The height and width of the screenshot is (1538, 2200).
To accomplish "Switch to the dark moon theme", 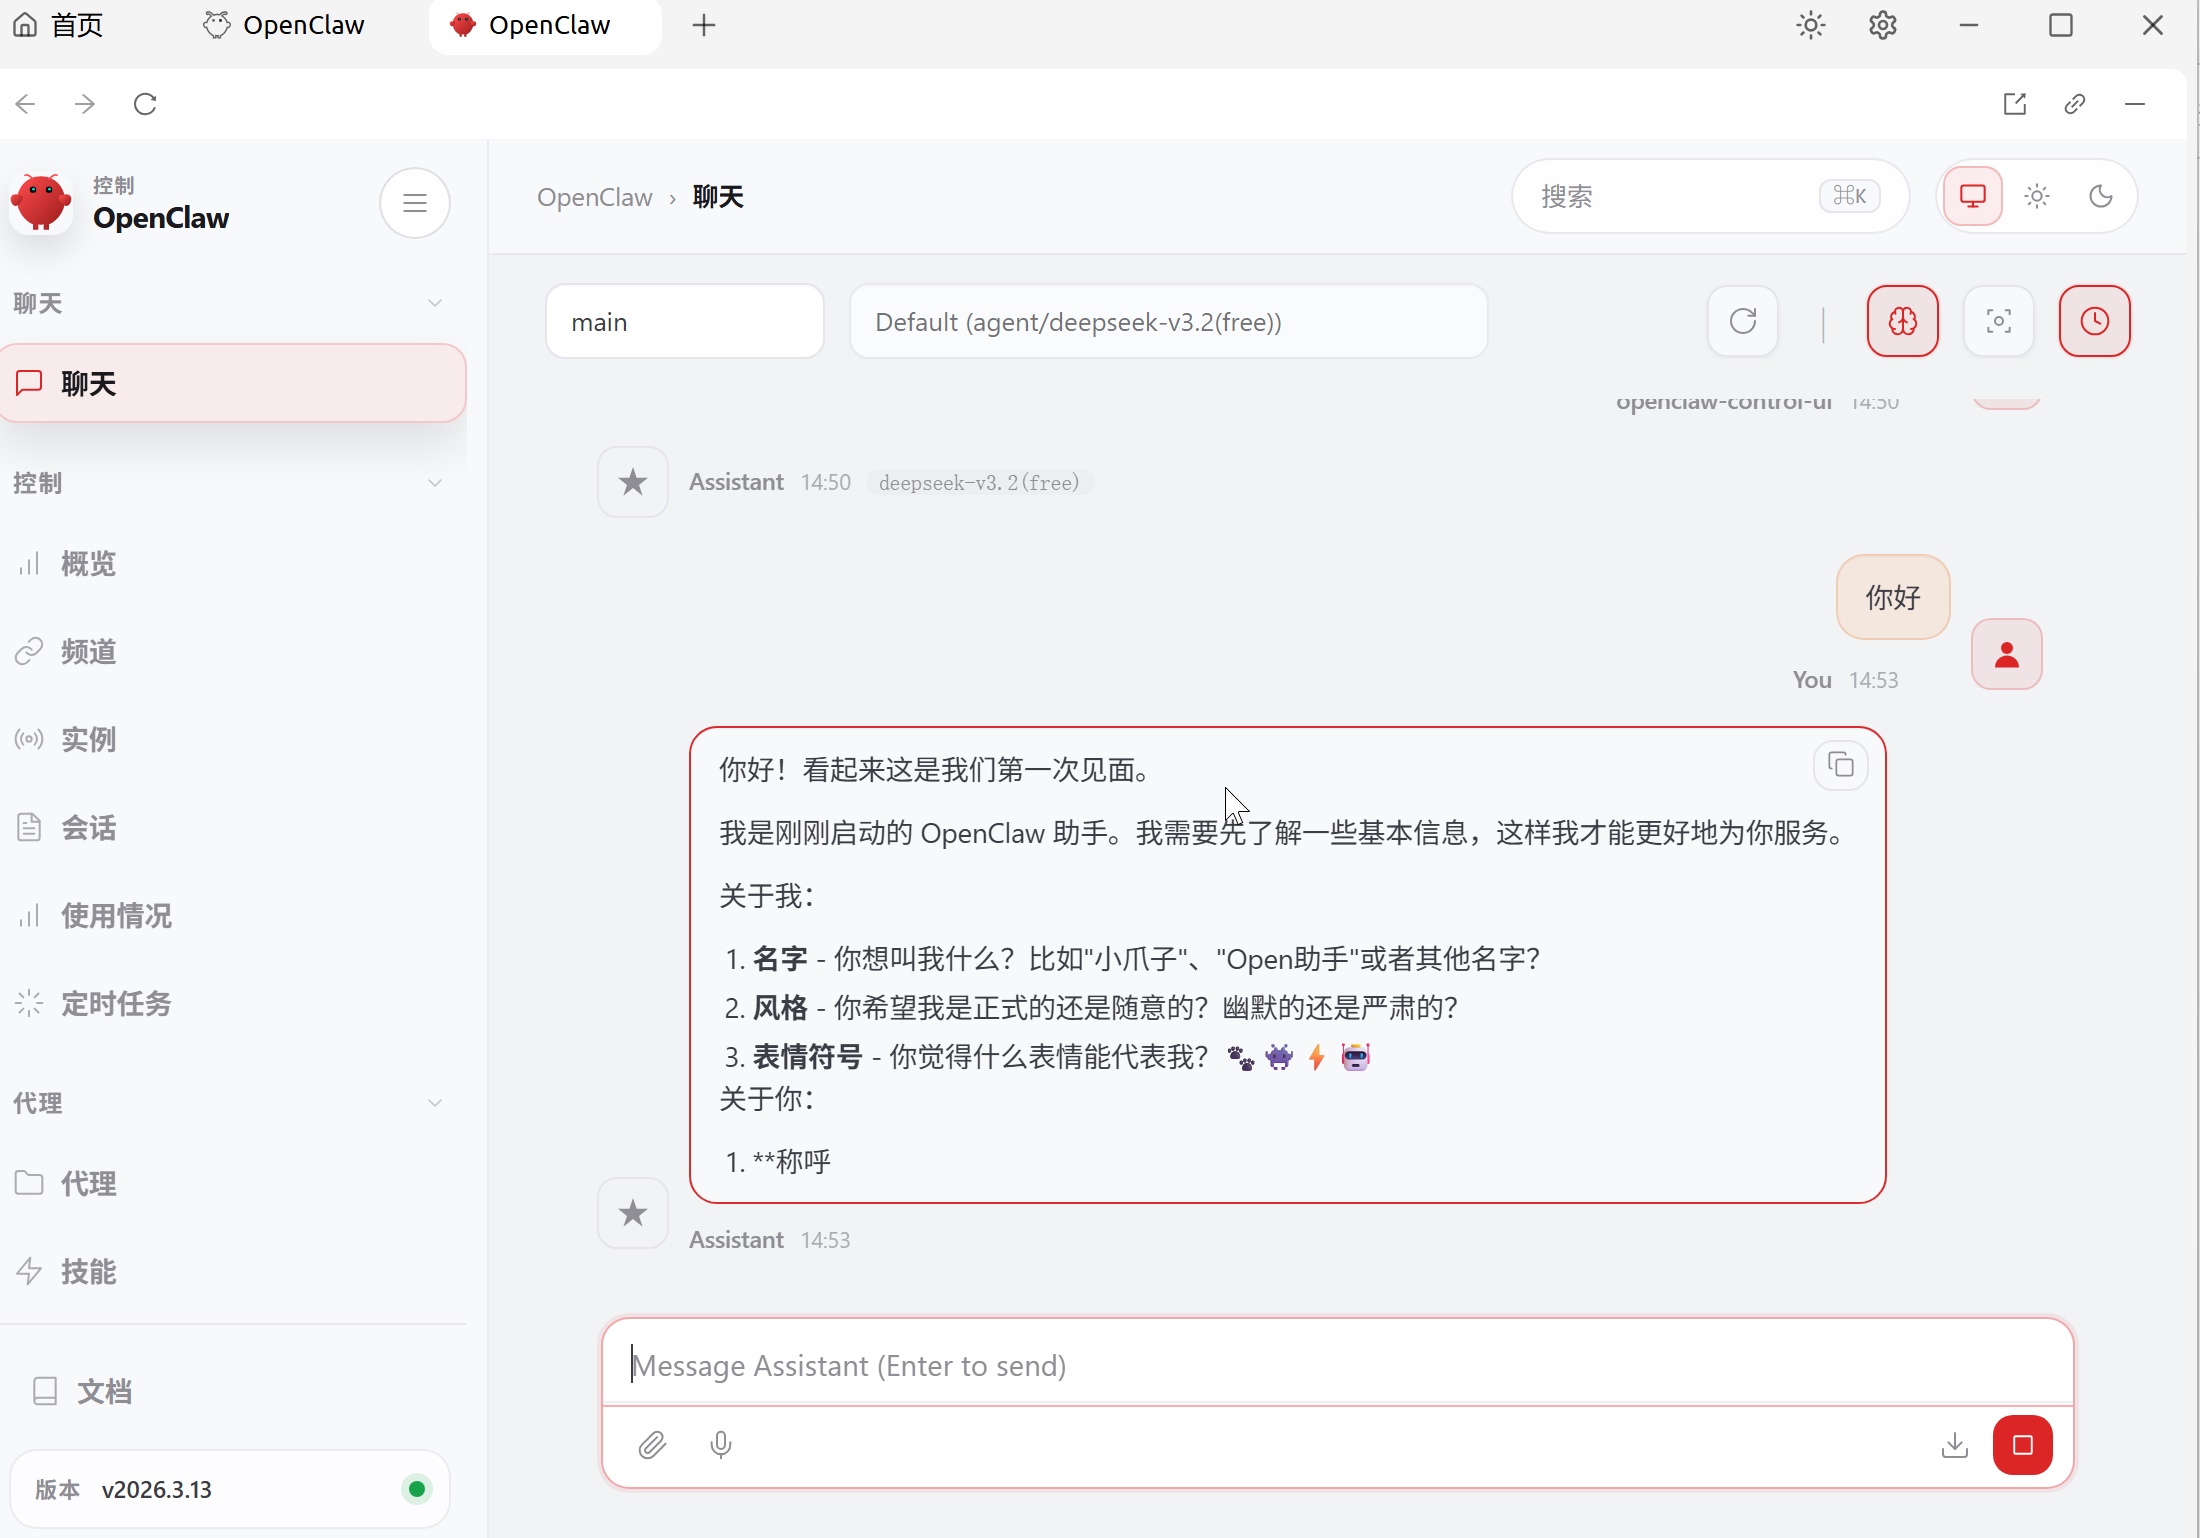I will [2101, 196].
